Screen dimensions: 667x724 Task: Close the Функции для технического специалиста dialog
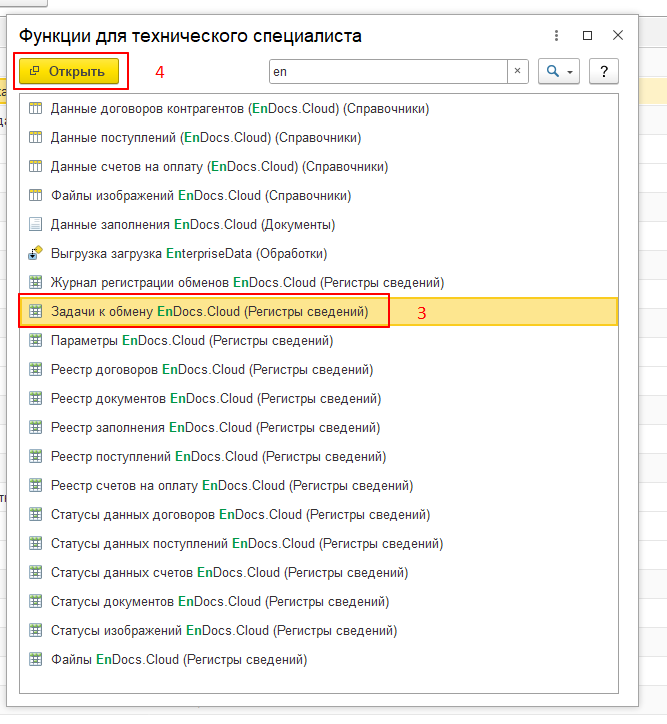pyautogui.click(x=618, y=35)
